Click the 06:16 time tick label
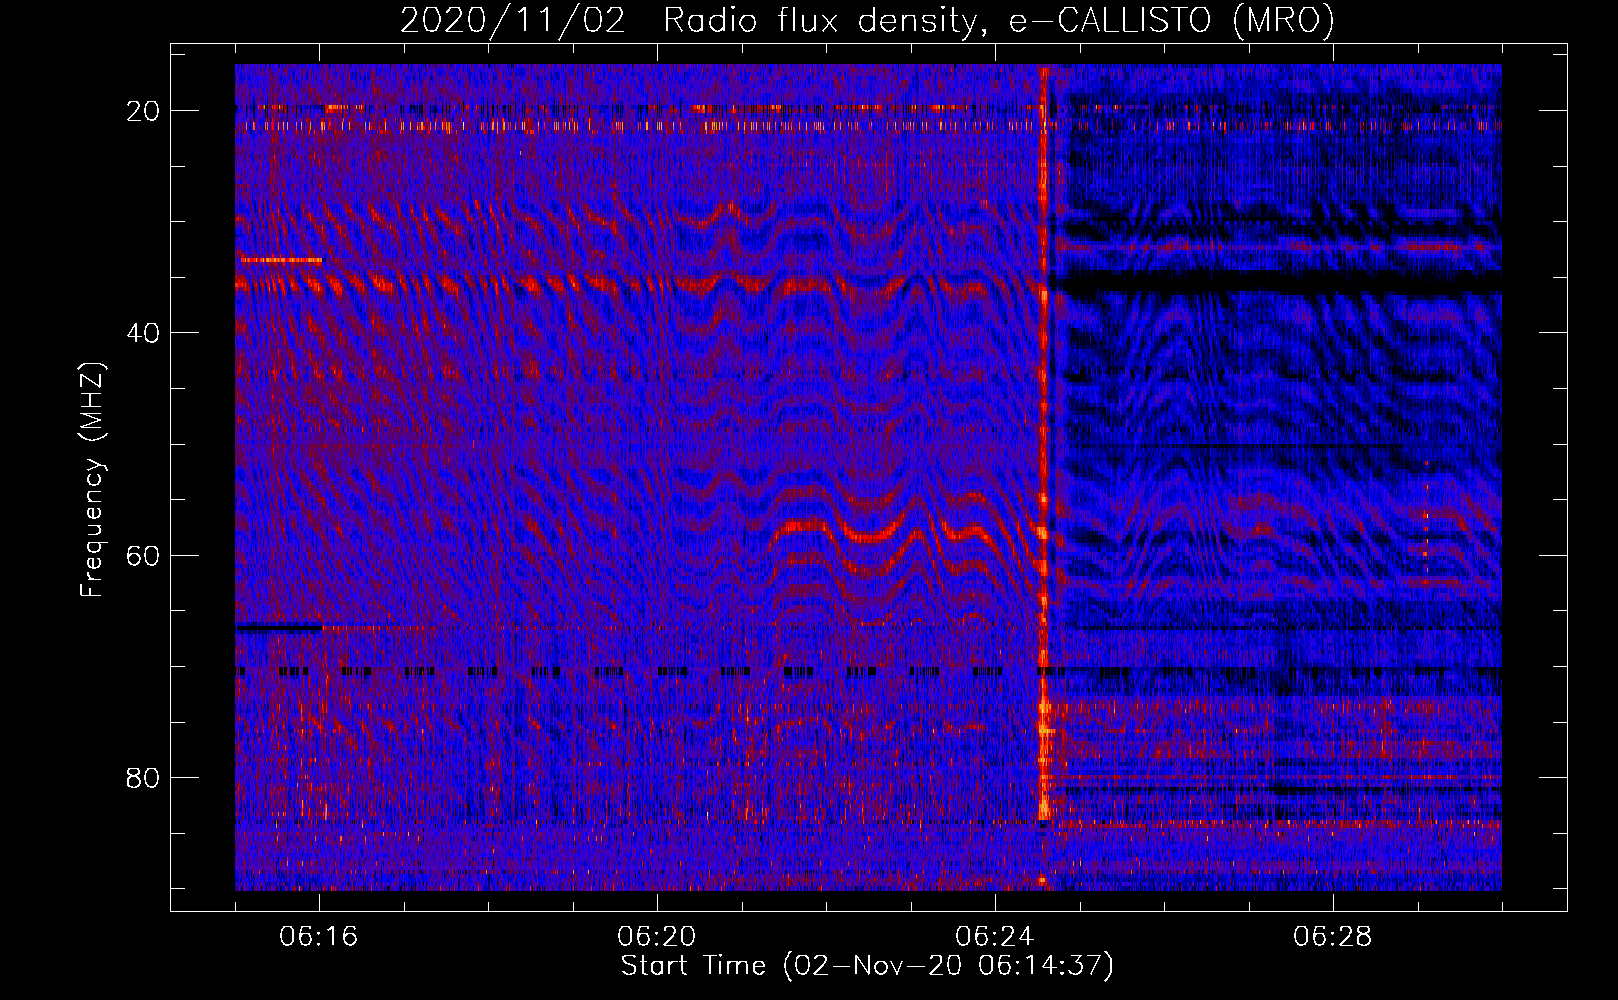This screenshot has height=1000, width=1618. (x=319, y=937)
